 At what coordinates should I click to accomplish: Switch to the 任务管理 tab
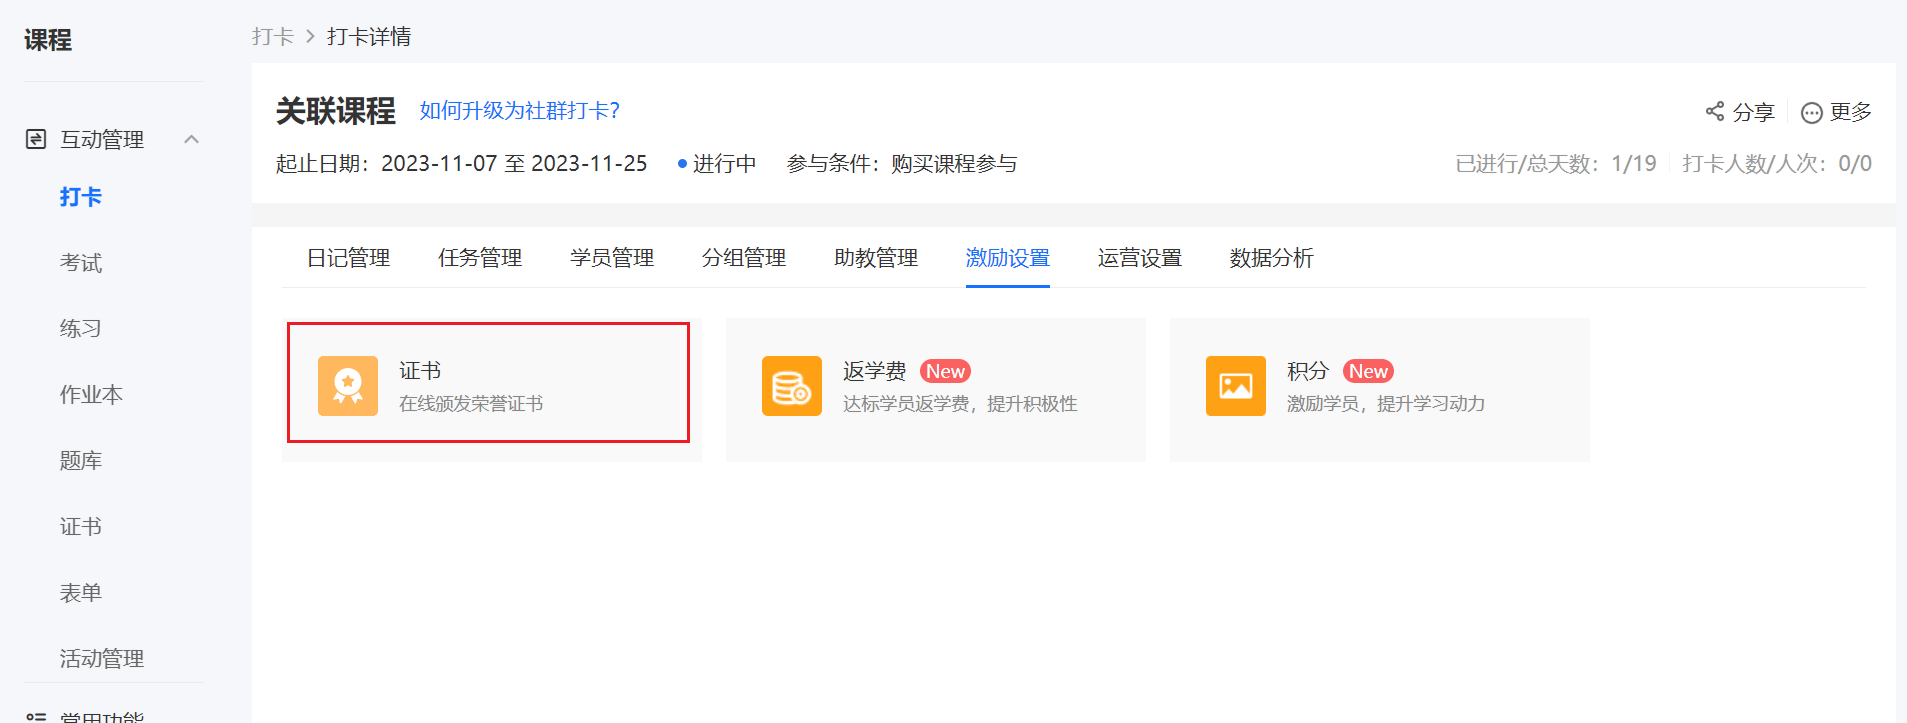click(480, 258)
